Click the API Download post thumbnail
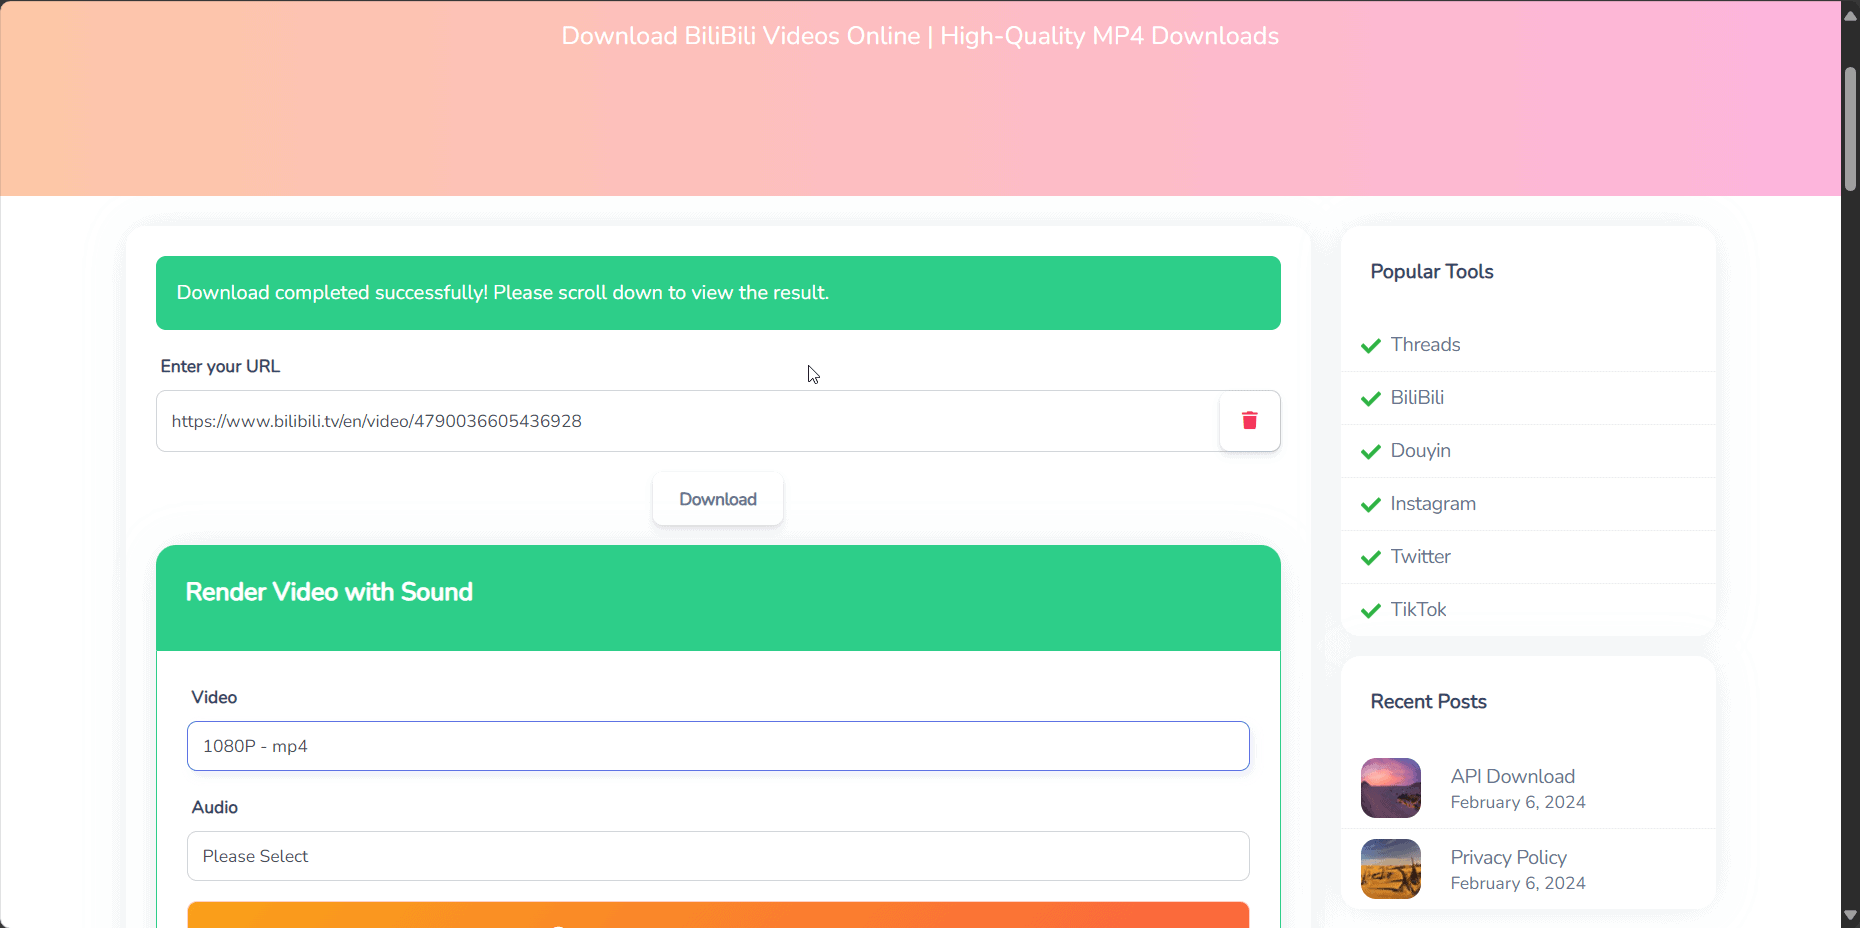Image resolution: width=1860 pixels, height=928 pixels. point(1390,788)
